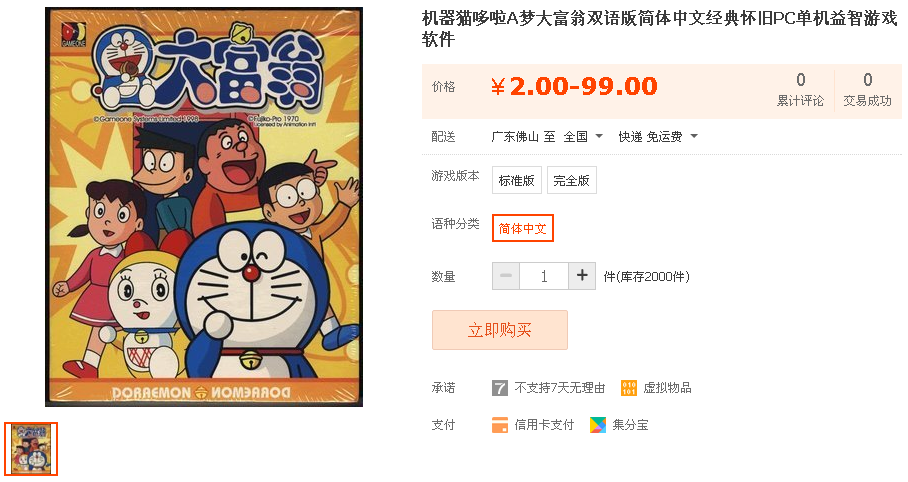The width and height of the screenshot is (908, 482).
Task: Expand the 全国 destination dropdown
Action: tap(583, 137)
